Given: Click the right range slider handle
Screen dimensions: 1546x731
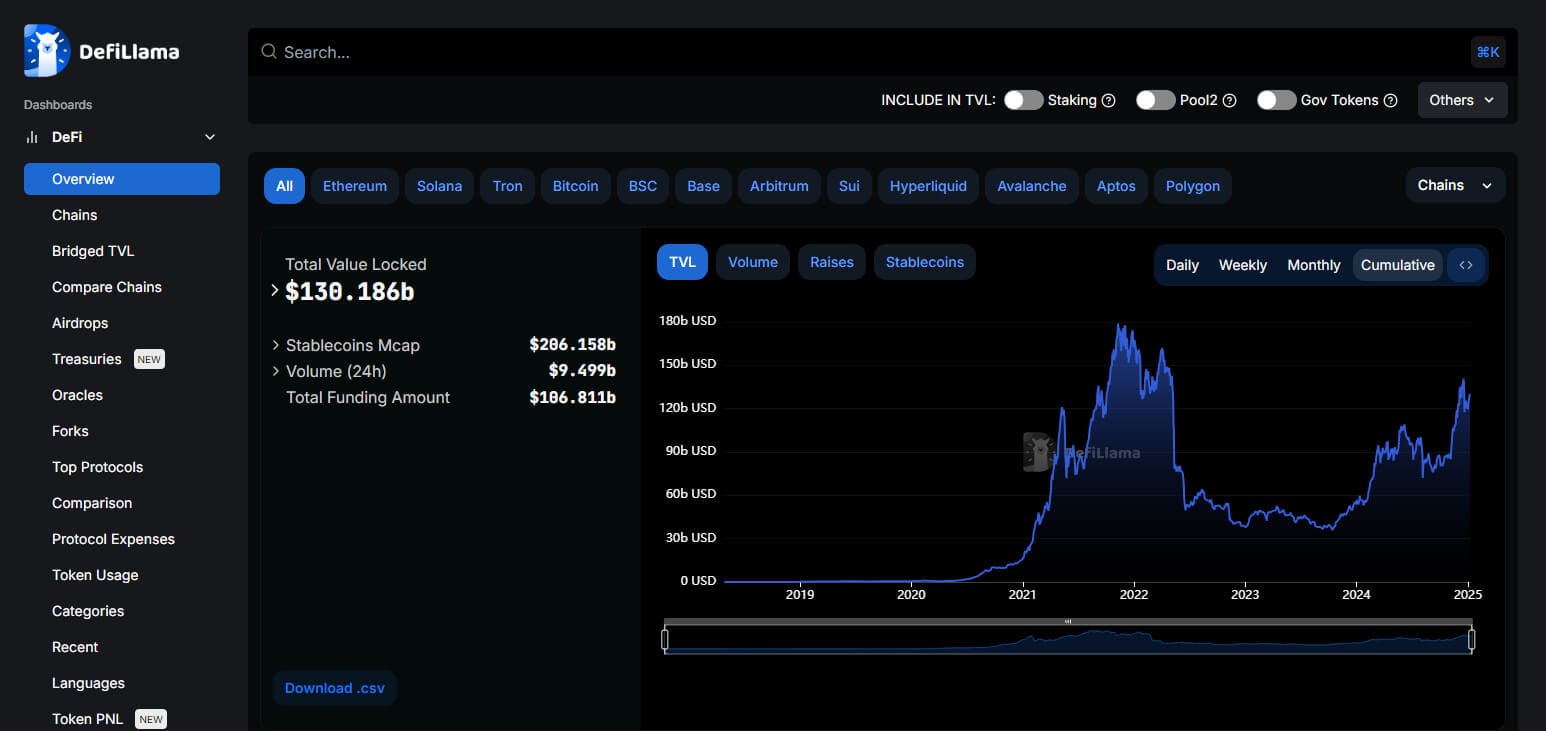Looking at the screenshot, I should [x=1471, y=639].
